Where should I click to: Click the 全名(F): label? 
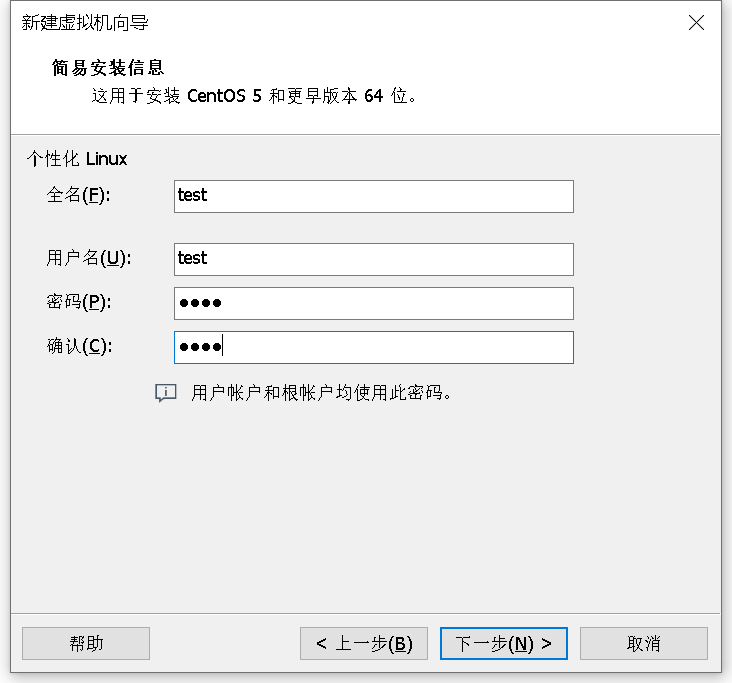[x=78, y=195]
